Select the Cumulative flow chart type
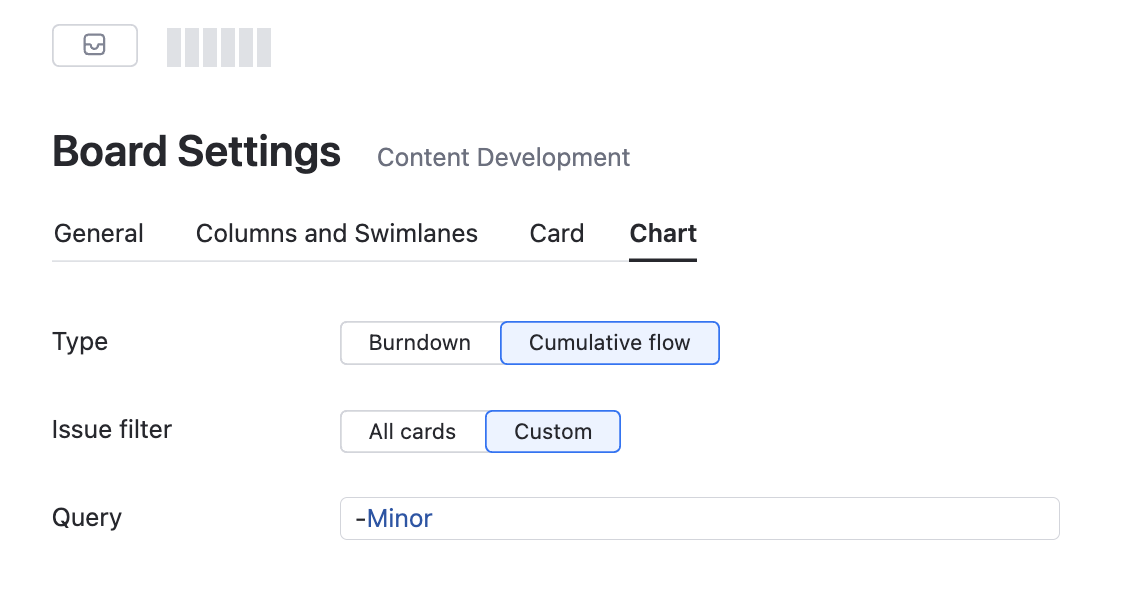The width and height of the screenshot is (1128, 592). [x=609, y=343]
